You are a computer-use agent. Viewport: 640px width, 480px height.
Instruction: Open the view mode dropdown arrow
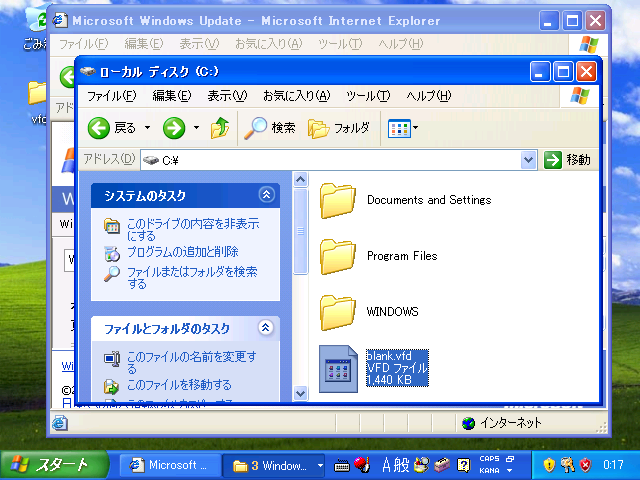tap(416, 128)
